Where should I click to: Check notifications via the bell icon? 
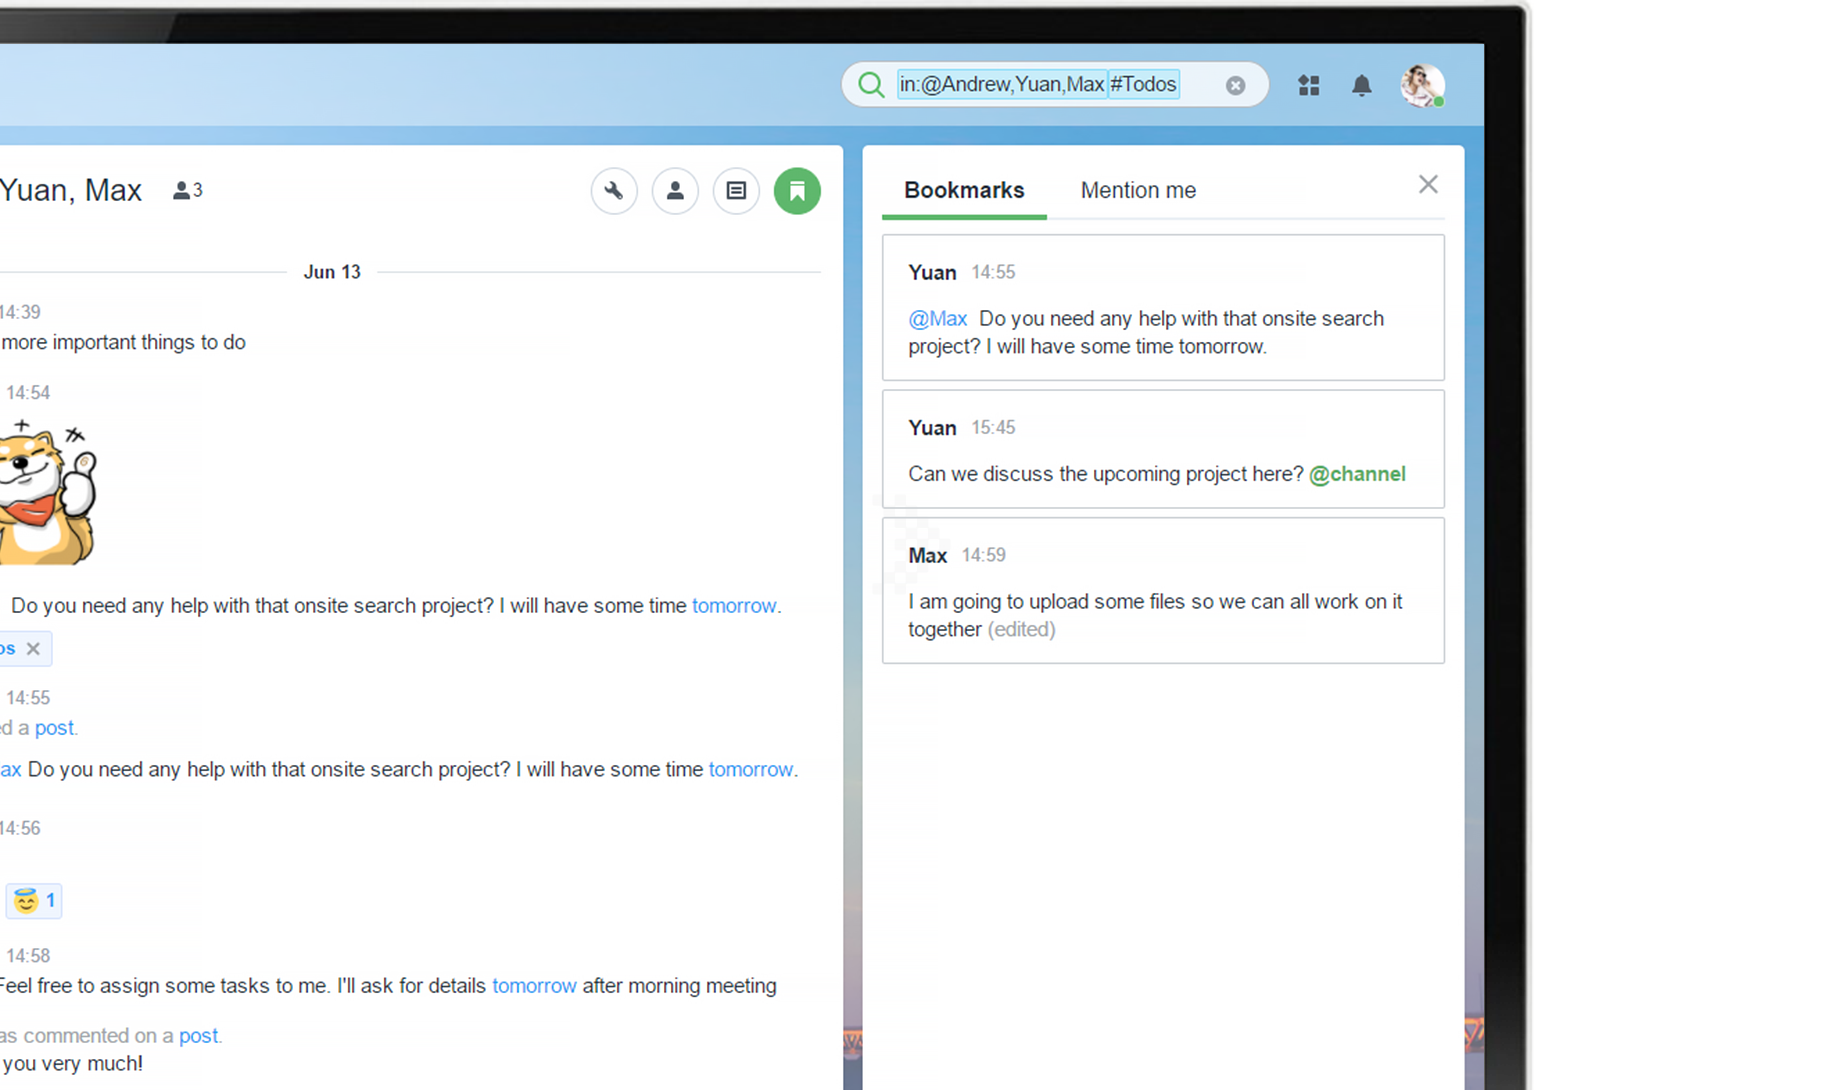(1361, 85)
